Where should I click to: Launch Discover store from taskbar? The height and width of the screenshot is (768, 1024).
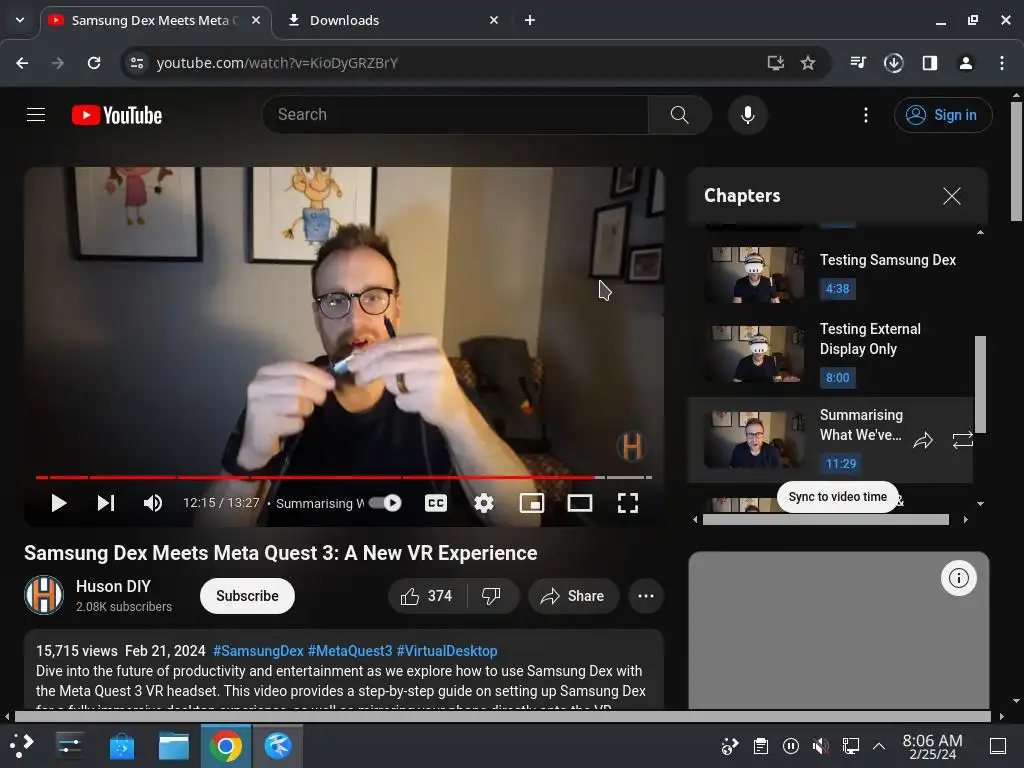click(121, 745)
